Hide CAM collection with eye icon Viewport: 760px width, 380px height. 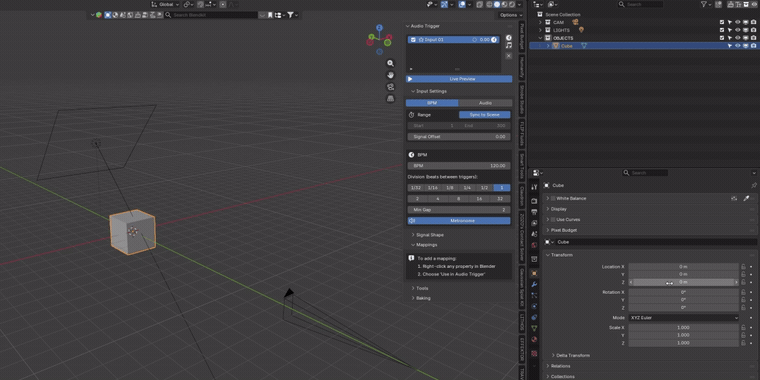click(738, 22)
